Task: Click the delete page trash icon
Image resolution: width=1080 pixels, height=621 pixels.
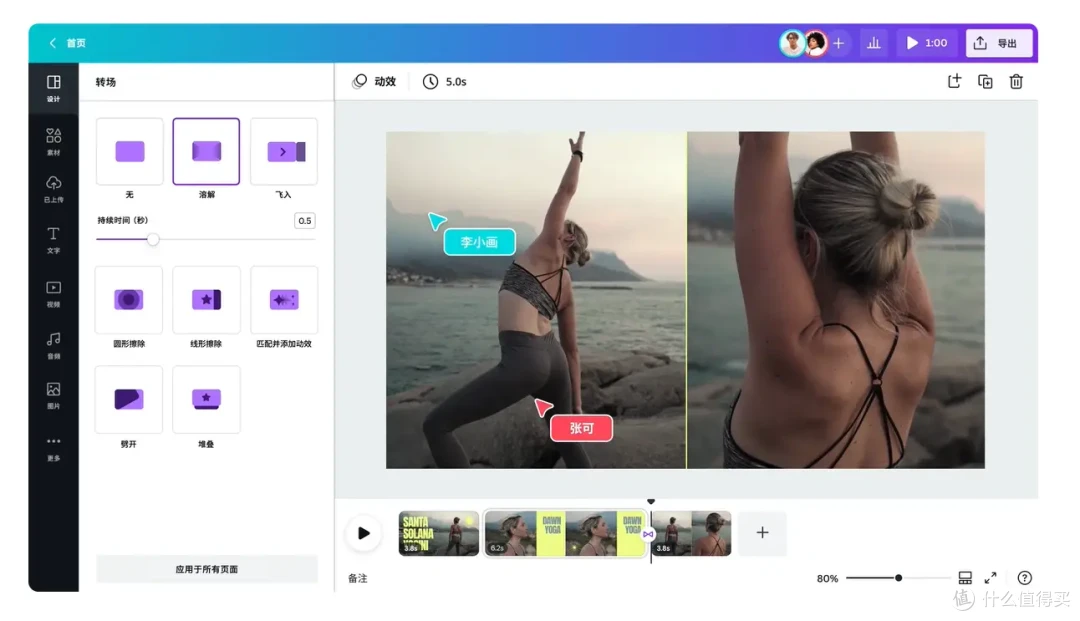Action: [x=1016, y=82]
